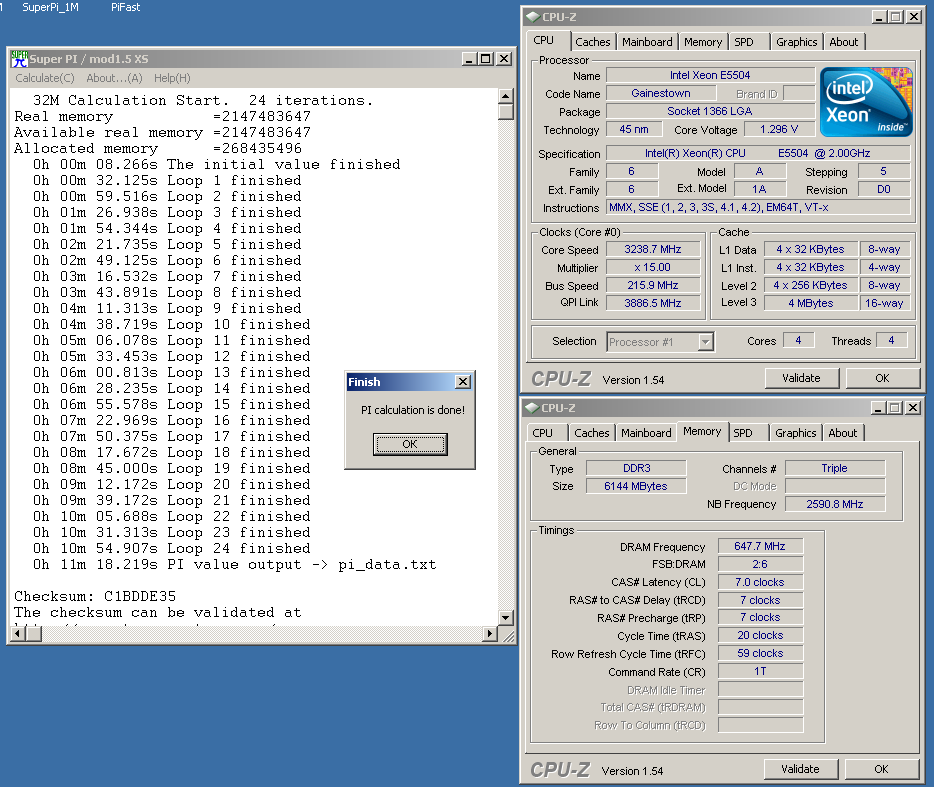Click OK in bottom CPU-Z window
The image size is (934, 787).
click(880, 769)
